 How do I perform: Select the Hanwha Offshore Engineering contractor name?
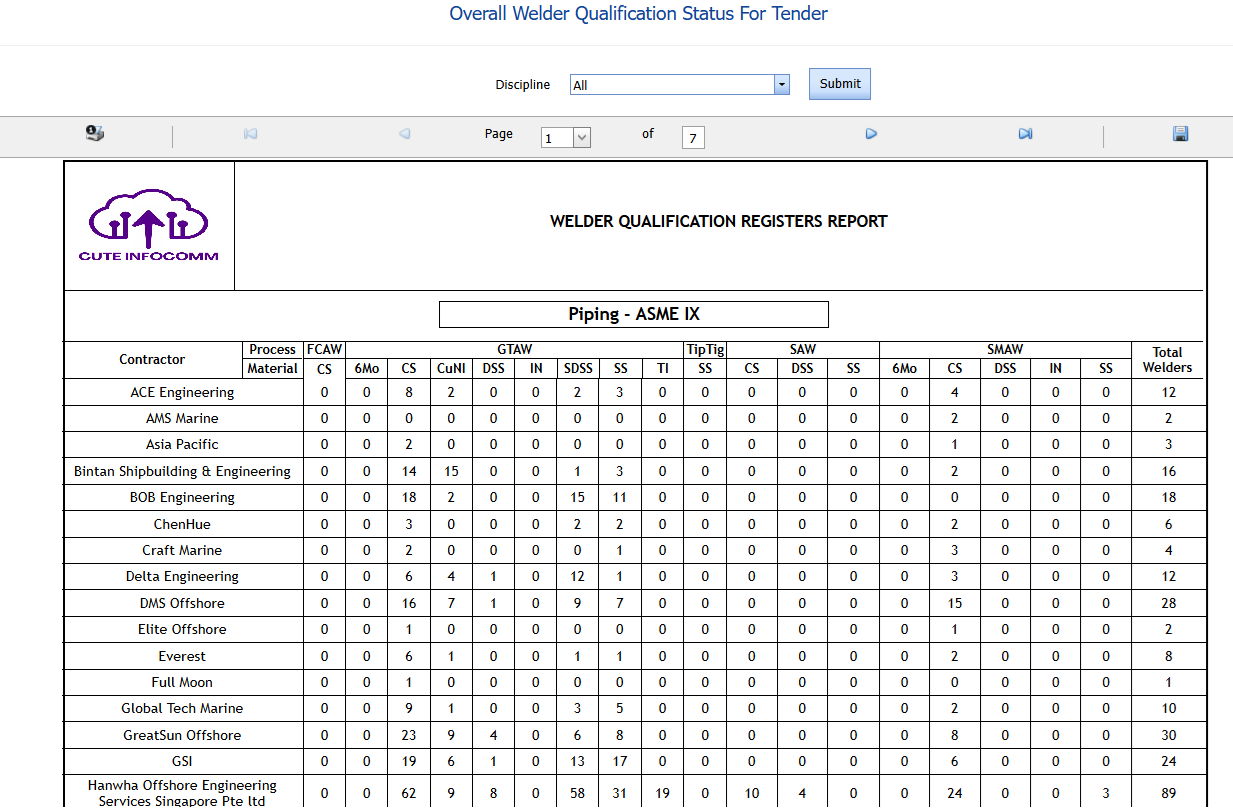click(x=182, y=793)
